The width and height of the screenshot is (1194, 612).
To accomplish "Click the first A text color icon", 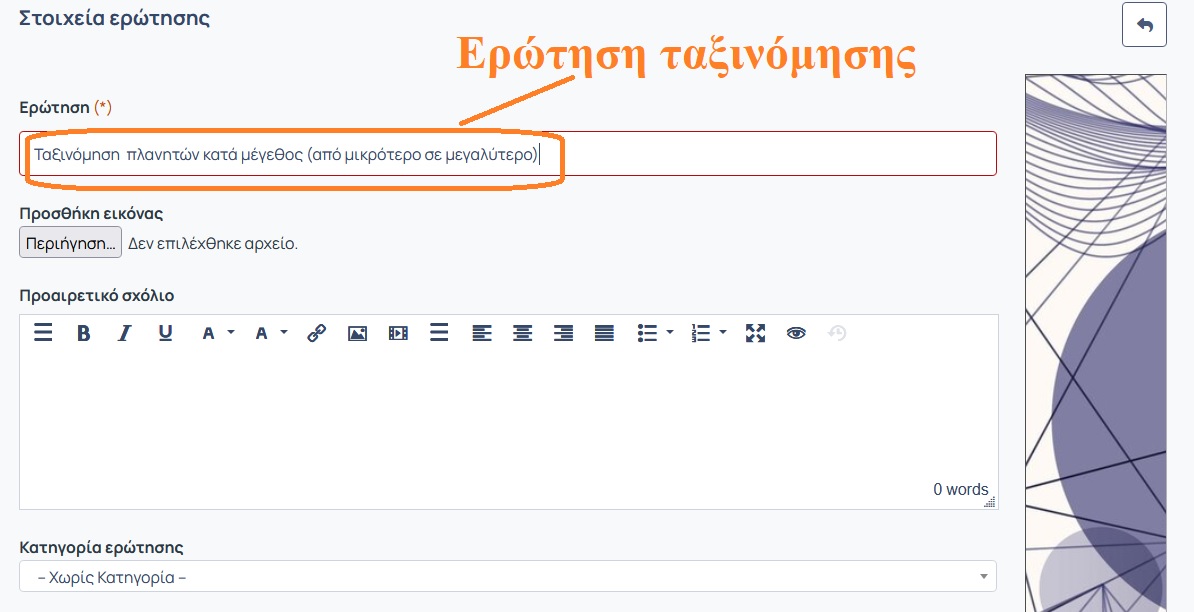I will coord(208,333).
